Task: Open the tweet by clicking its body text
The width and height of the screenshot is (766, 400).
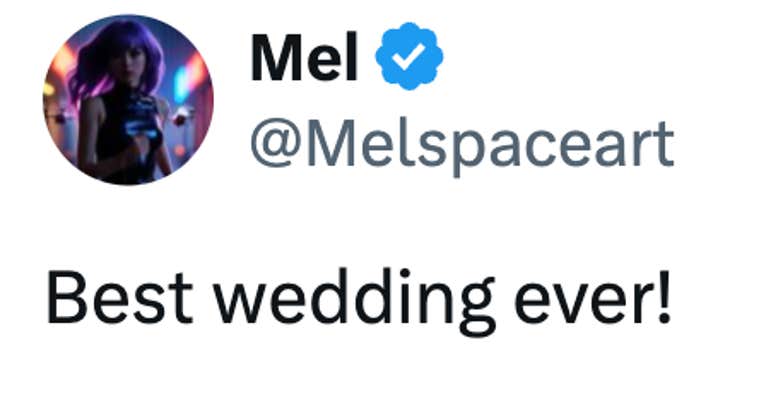Action: (x=358, y=299)
